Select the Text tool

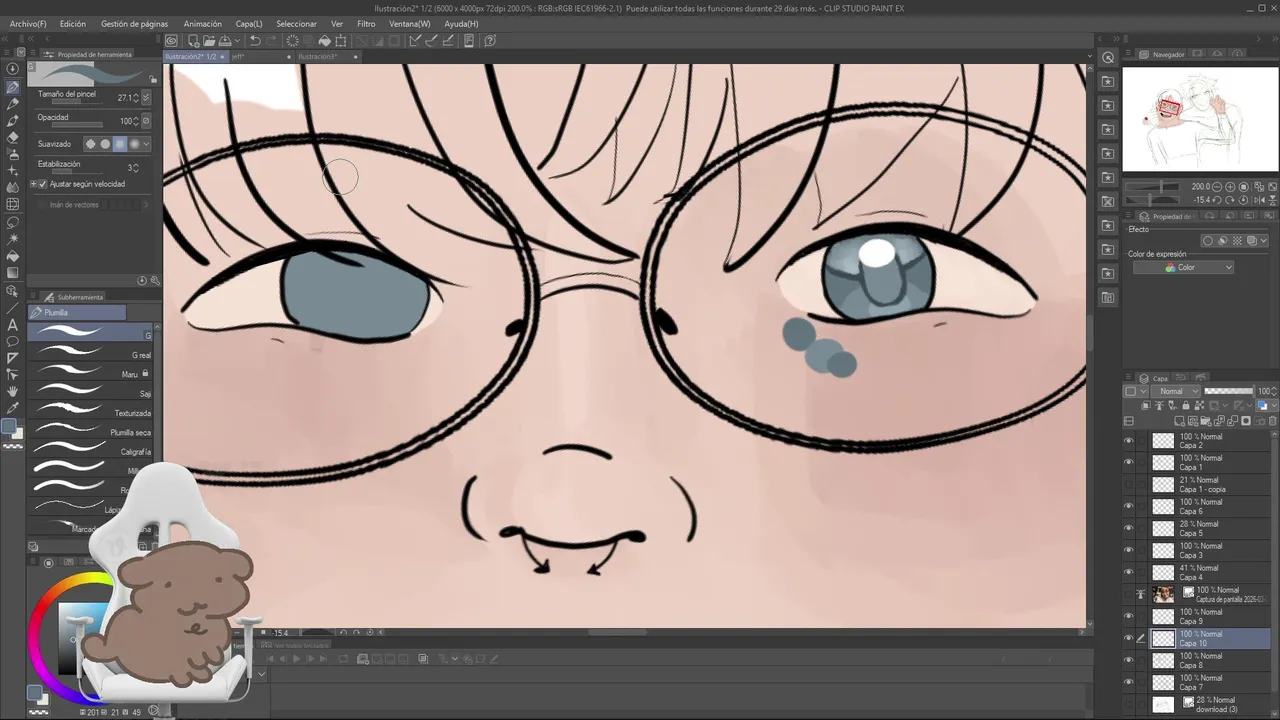(13, 325)
